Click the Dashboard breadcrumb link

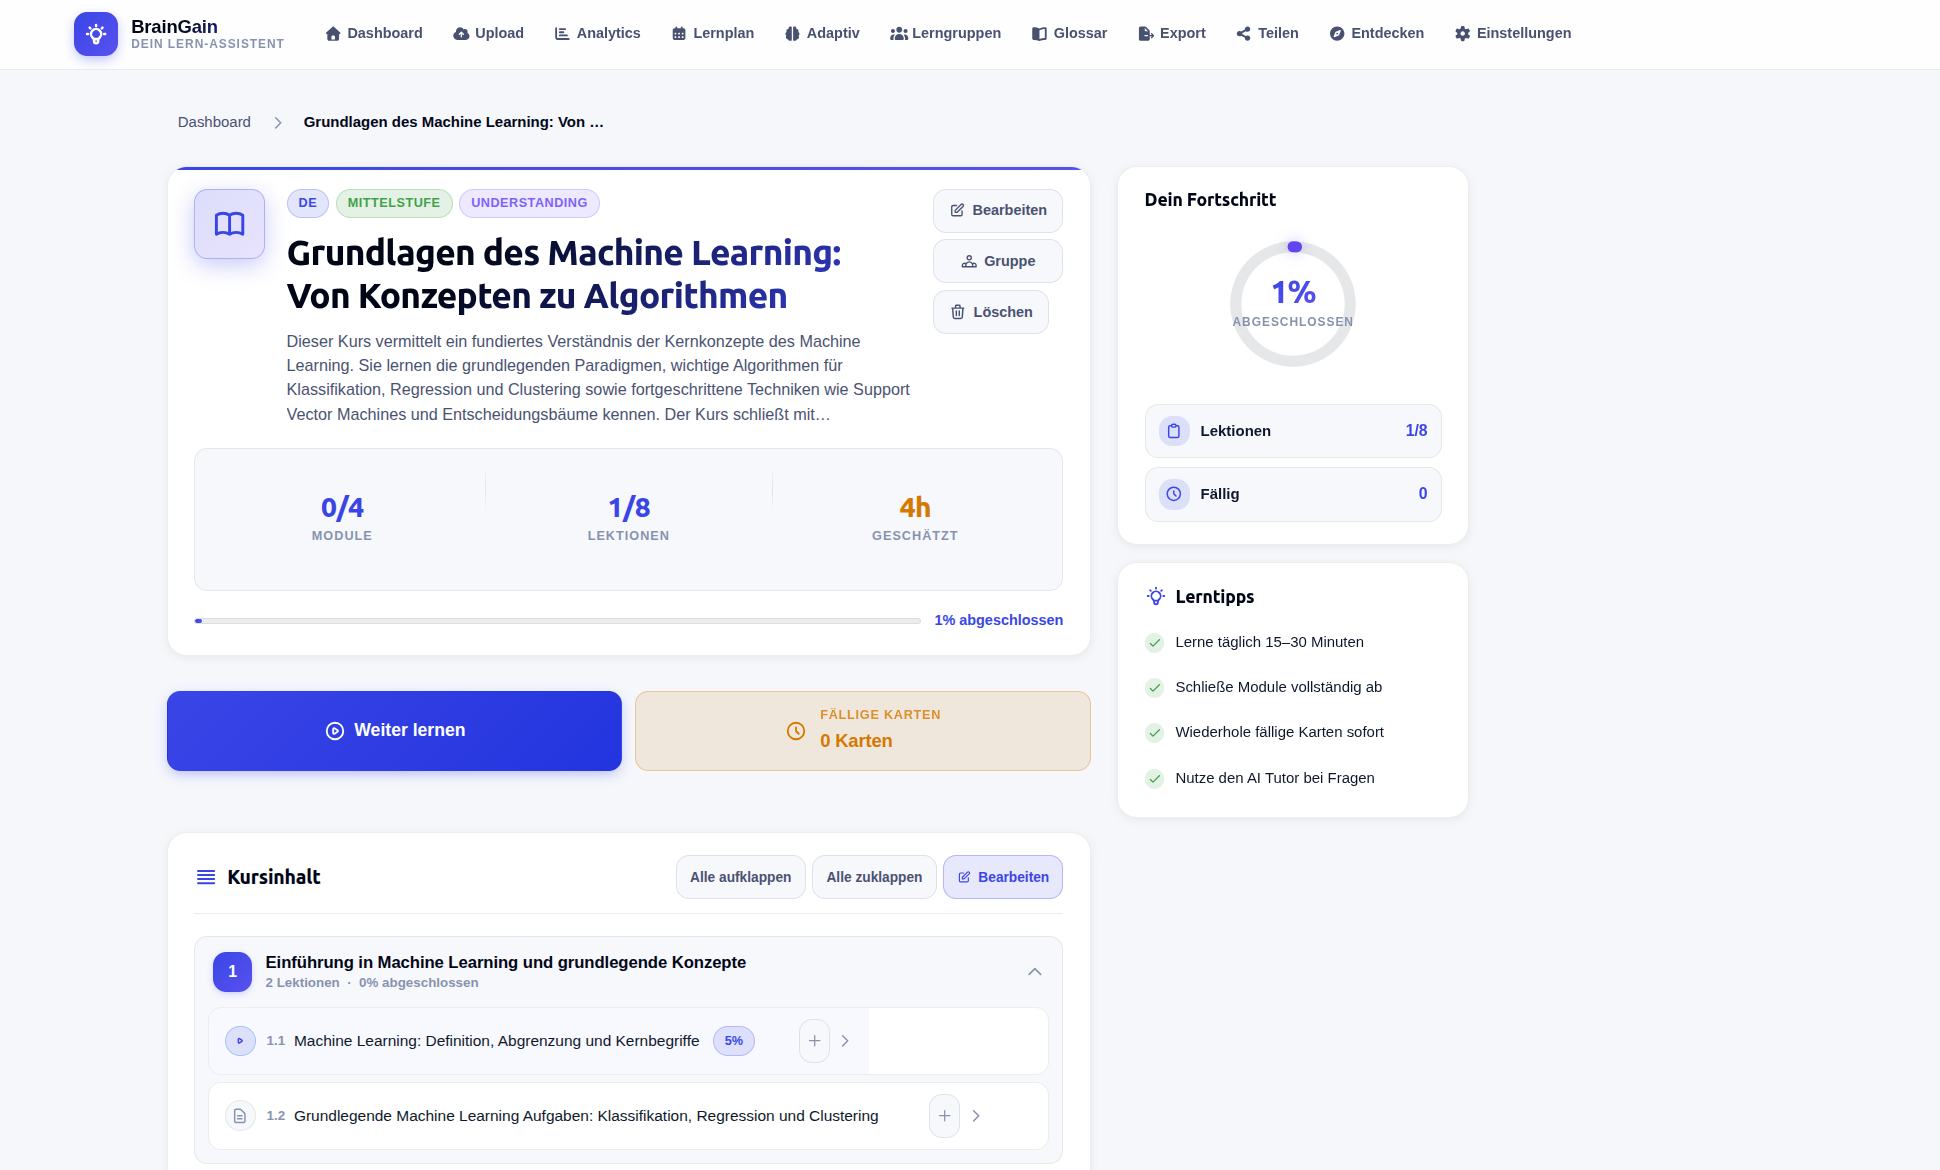click(x=214, y=122)
